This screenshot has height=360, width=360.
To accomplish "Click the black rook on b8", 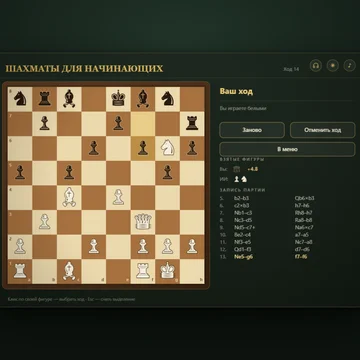I will pyautogui.click(x=45, y=99).
